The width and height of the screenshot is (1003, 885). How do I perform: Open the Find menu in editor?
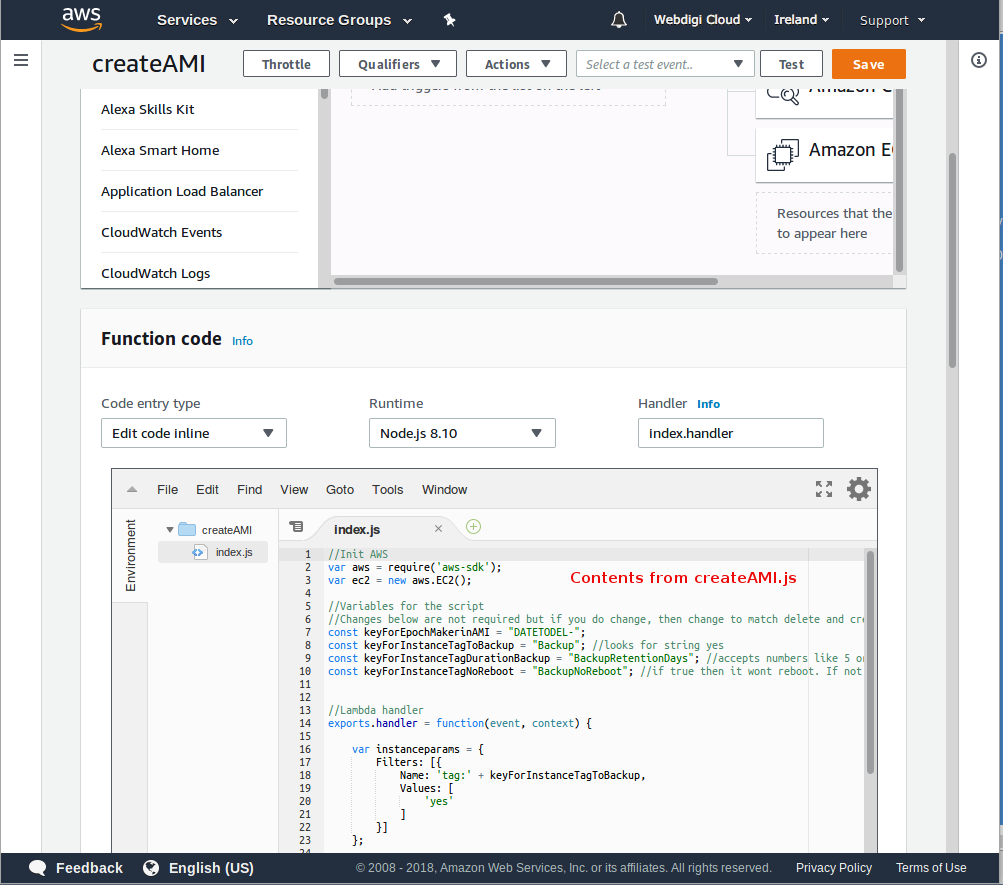point(249,490)
